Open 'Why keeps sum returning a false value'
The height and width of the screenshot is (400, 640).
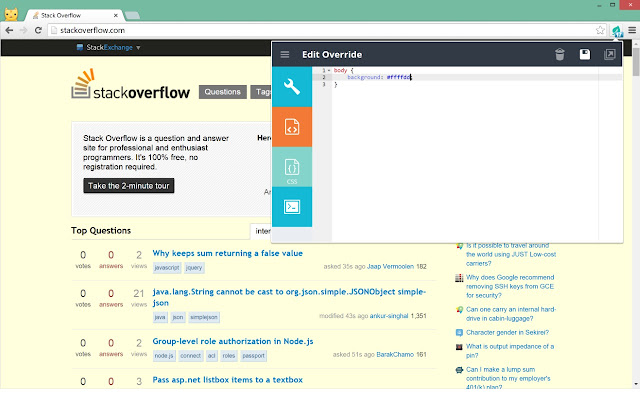227,253
